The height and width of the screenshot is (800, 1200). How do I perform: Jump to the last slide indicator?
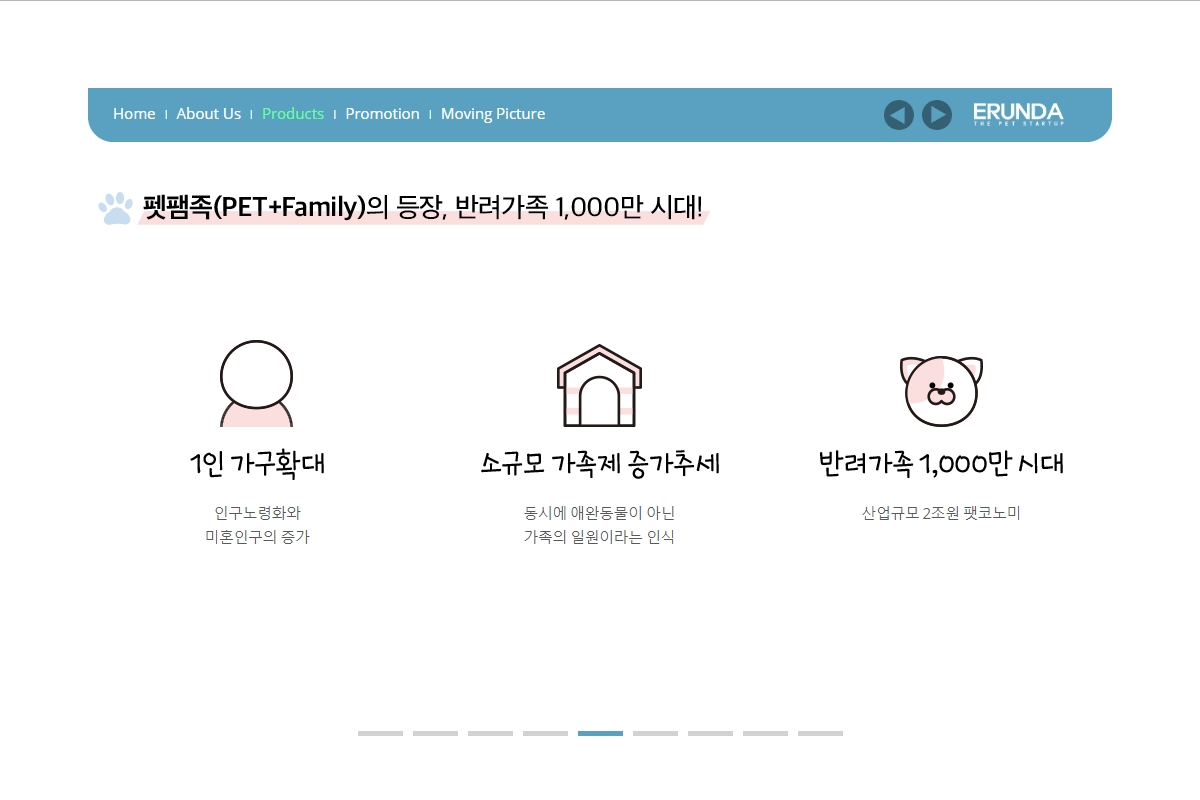(x=820, y=733)
